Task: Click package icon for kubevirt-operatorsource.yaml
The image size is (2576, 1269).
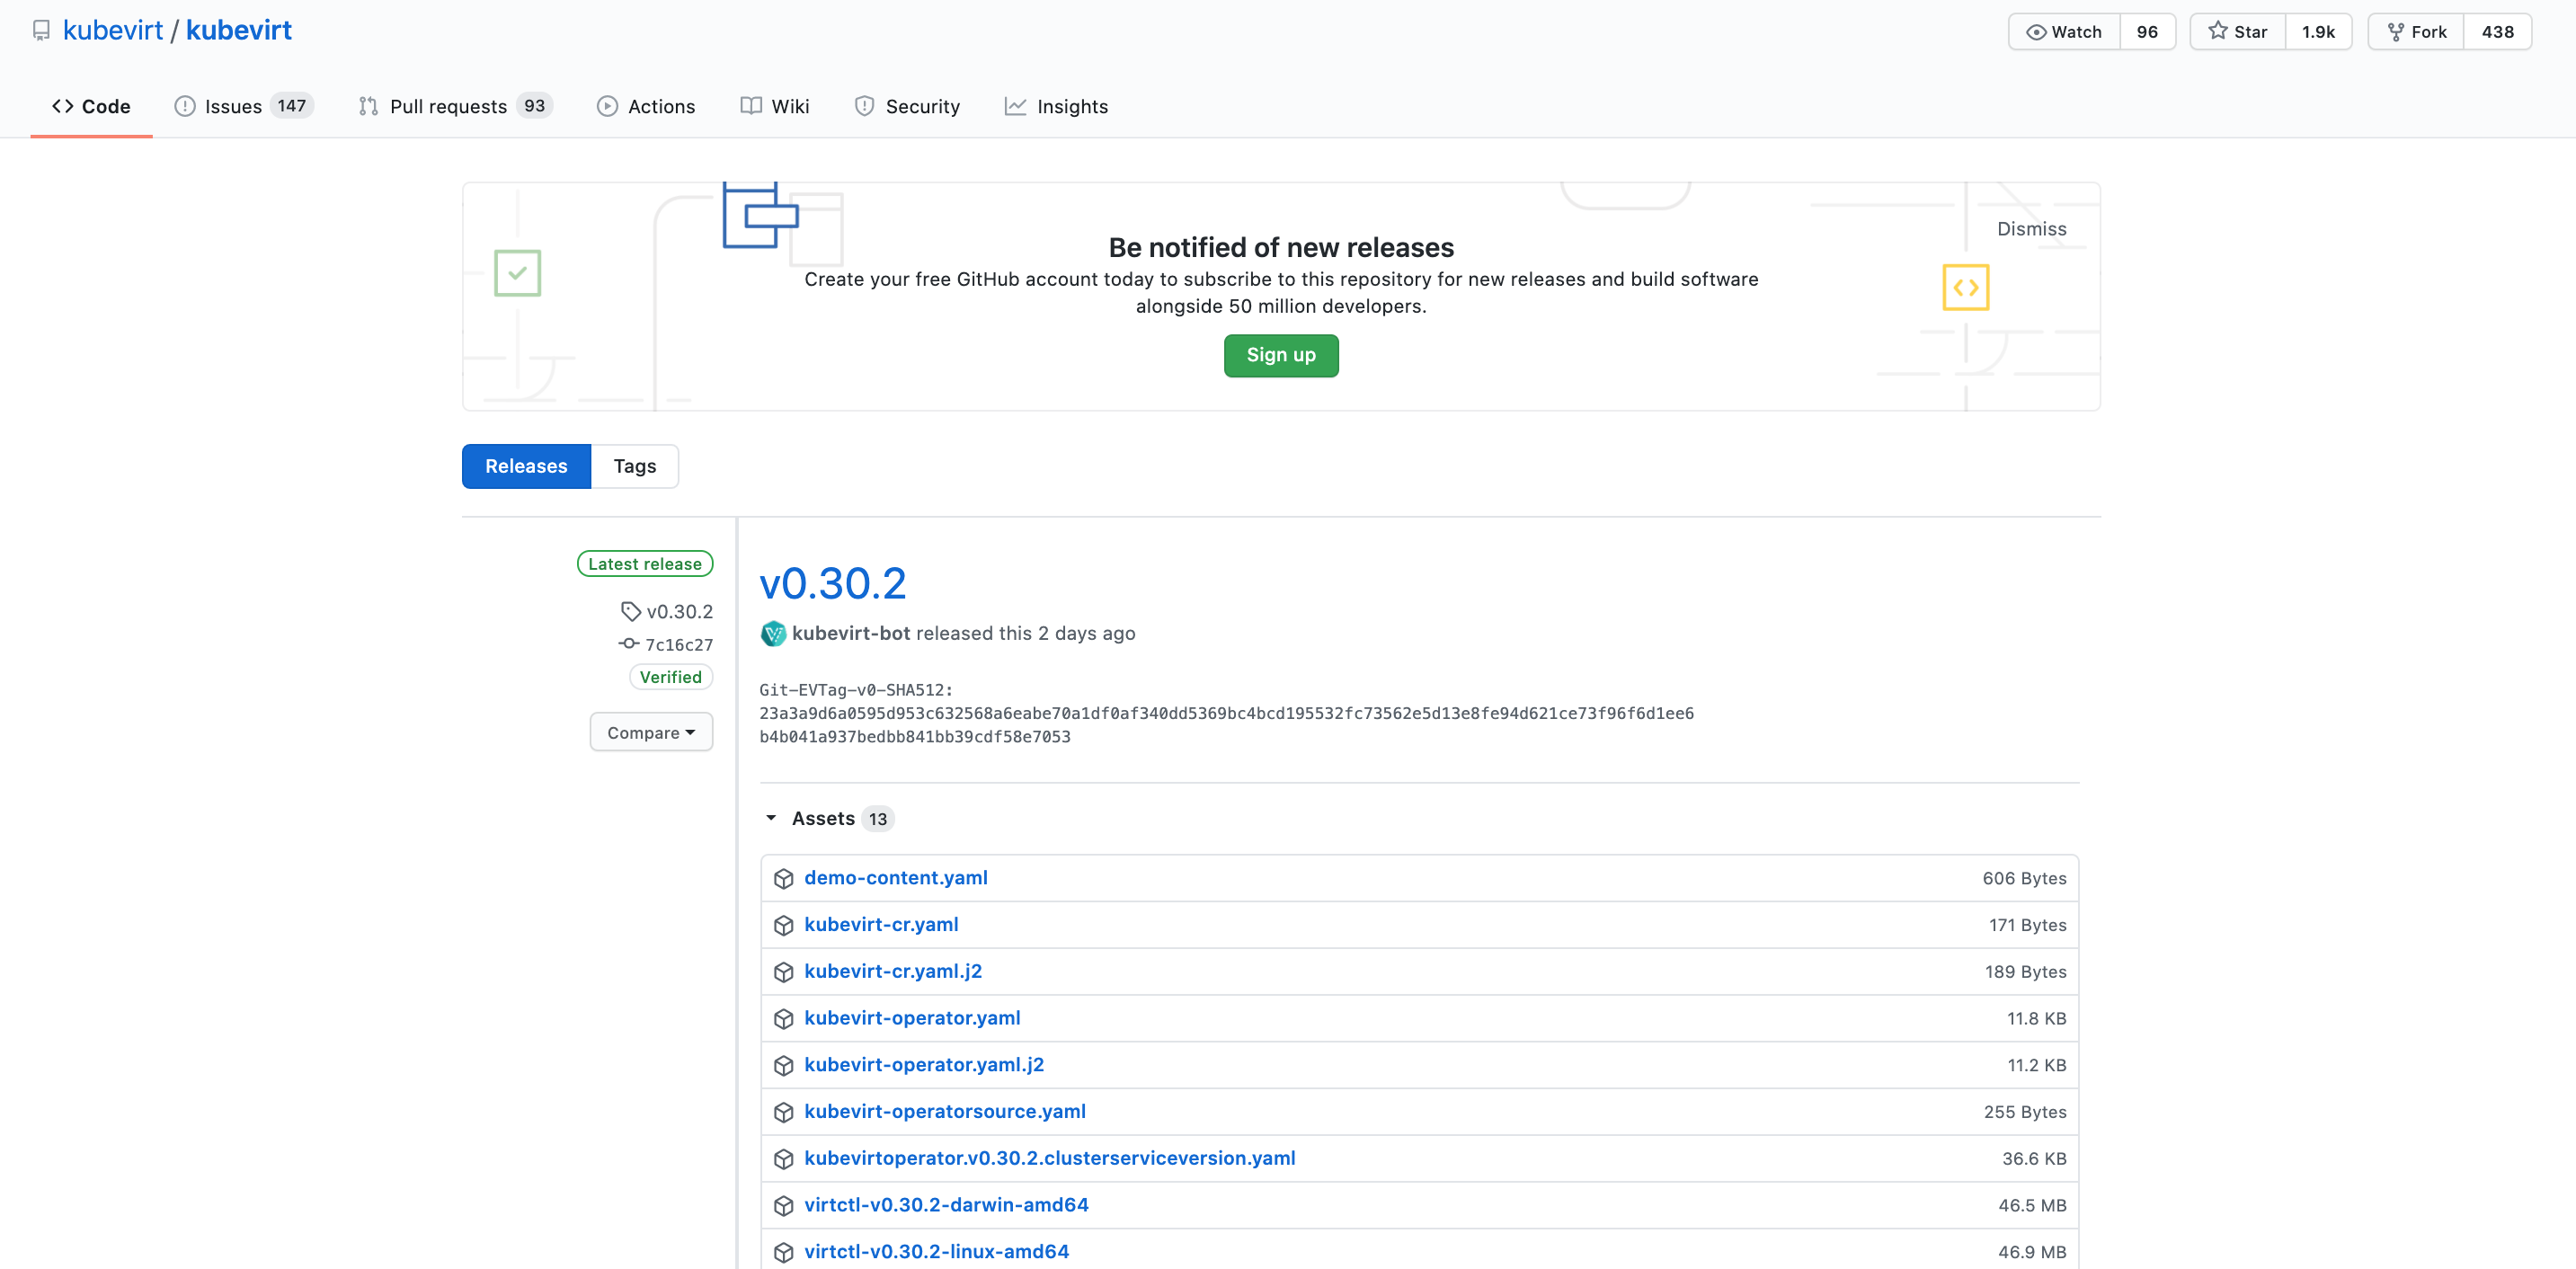Action: pyautogui.click(x=784, y=1112)
